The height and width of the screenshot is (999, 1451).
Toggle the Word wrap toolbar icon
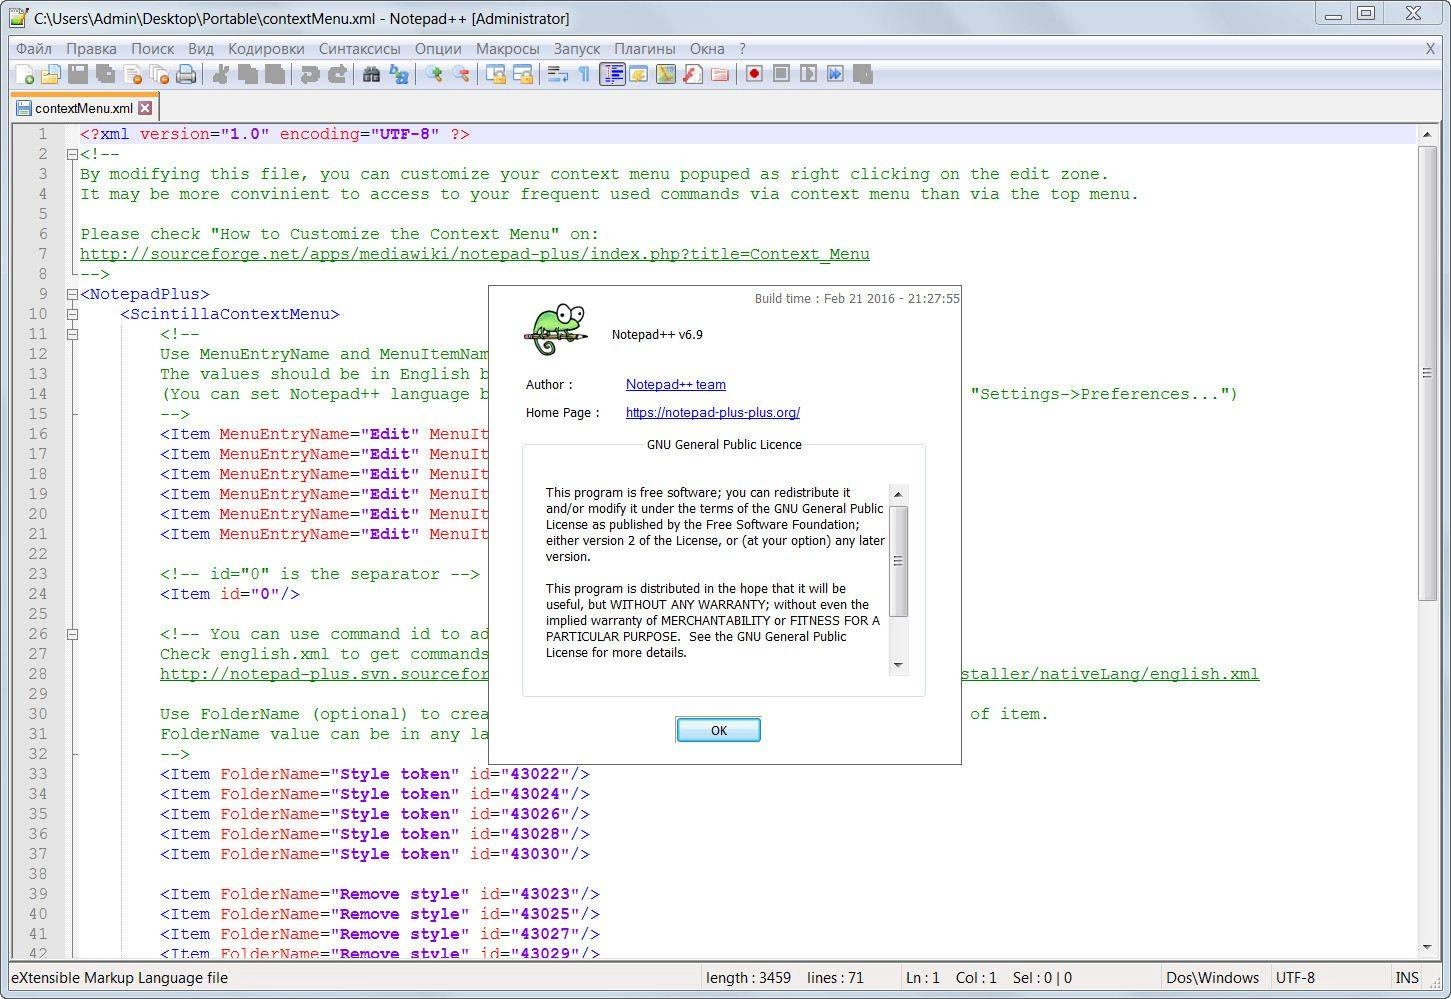click(558, 74)
